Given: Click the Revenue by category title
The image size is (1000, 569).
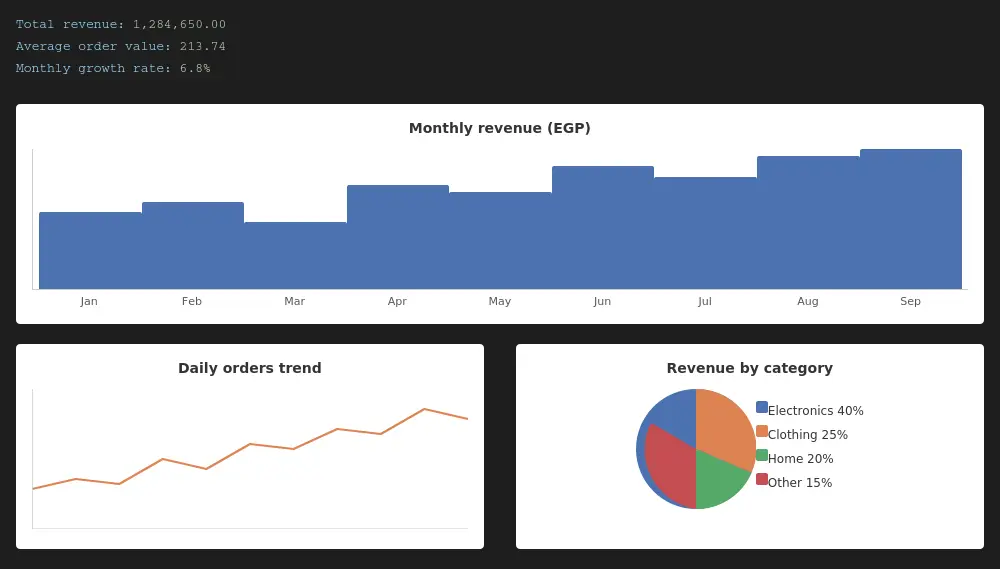Looking at the screenshot, I should (x=749, y=368).
